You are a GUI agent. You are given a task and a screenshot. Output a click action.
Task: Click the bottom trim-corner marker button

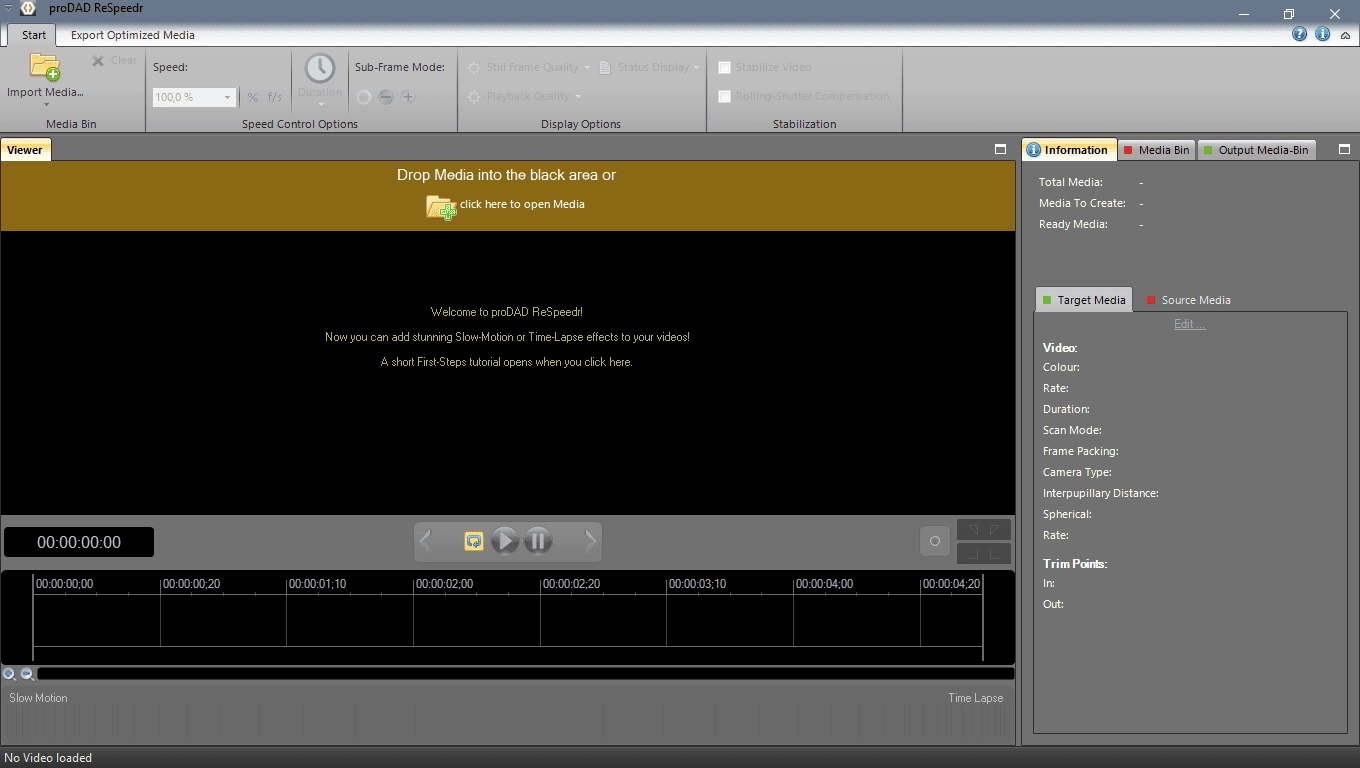pyautogui.click(x=984, y=554)
